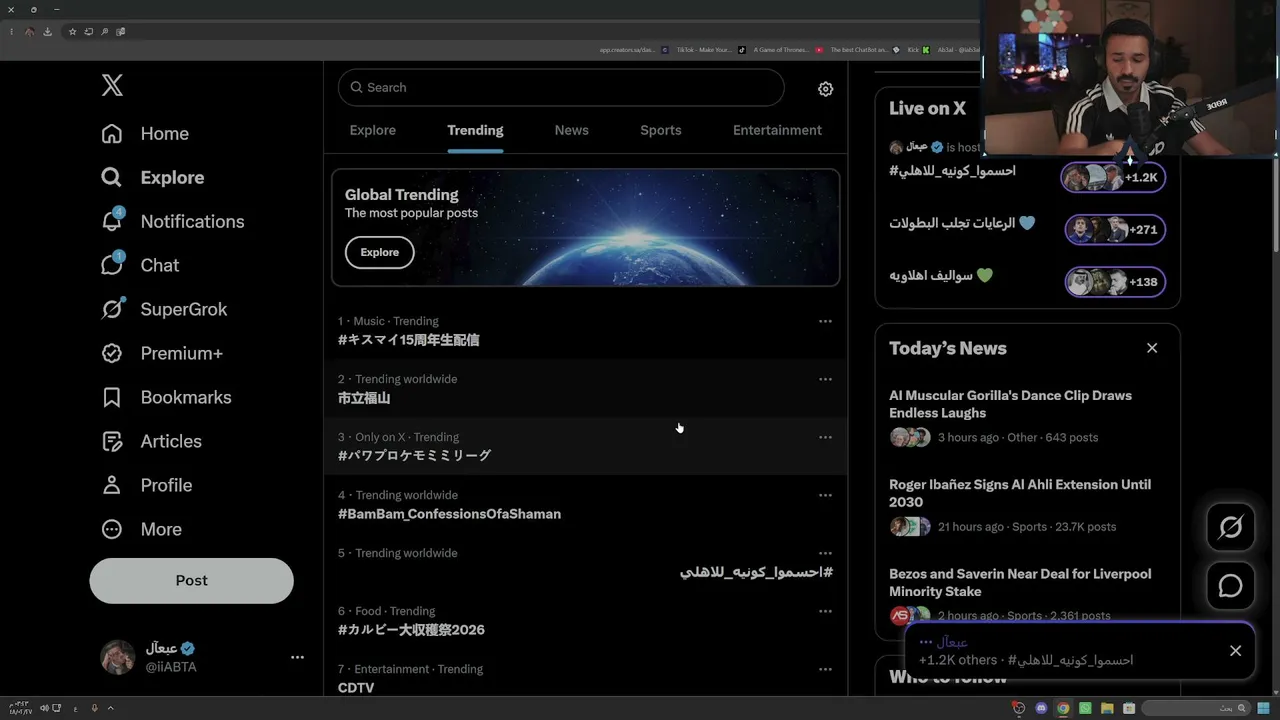Image resolution: width=1280 pixels, height=720 pixels.
Task: Open File Explorer from the taskbar
Action: pyautogui.click(x=1107, y=708)
